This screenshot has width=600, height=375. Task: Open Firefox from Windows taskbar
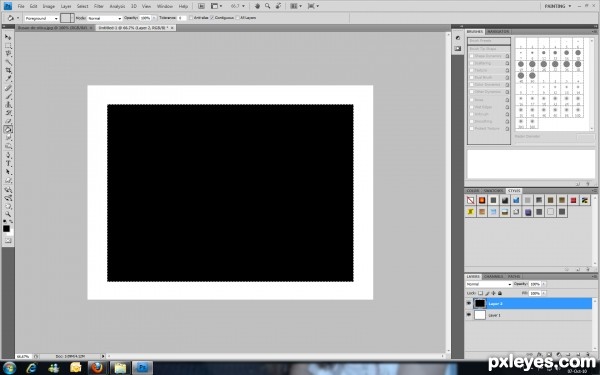[x=97, y=368]
